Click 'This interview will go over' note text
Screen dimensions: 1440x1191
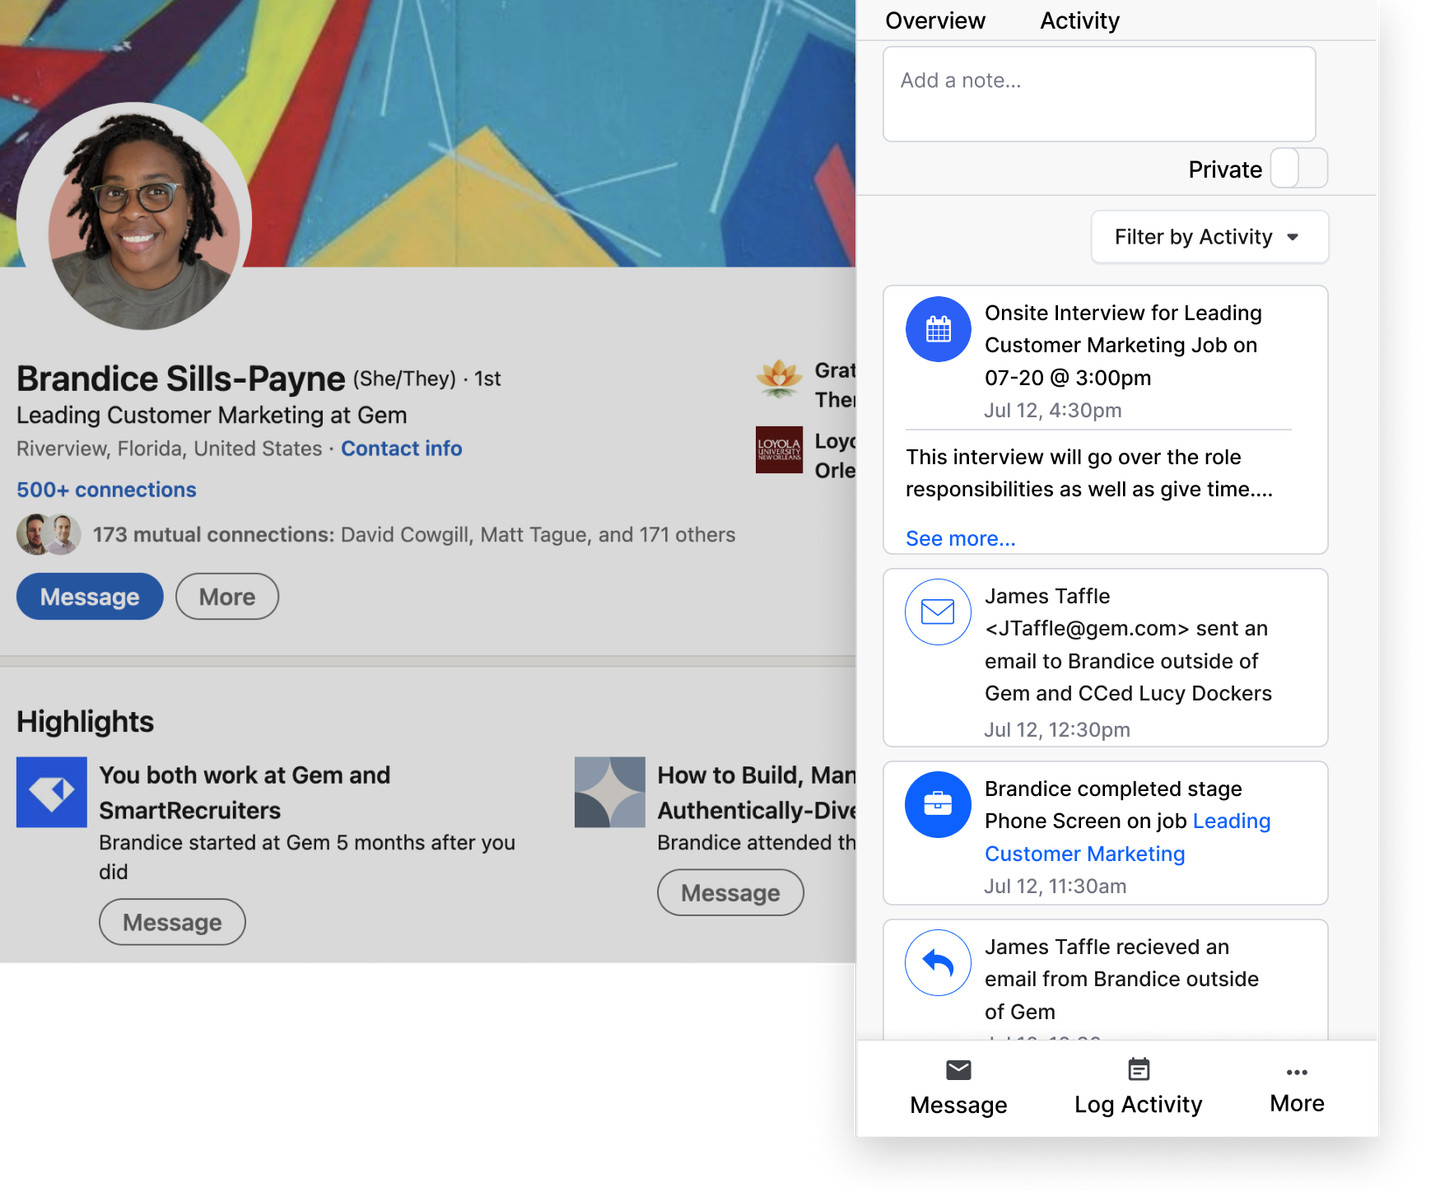coord(1089,473)
